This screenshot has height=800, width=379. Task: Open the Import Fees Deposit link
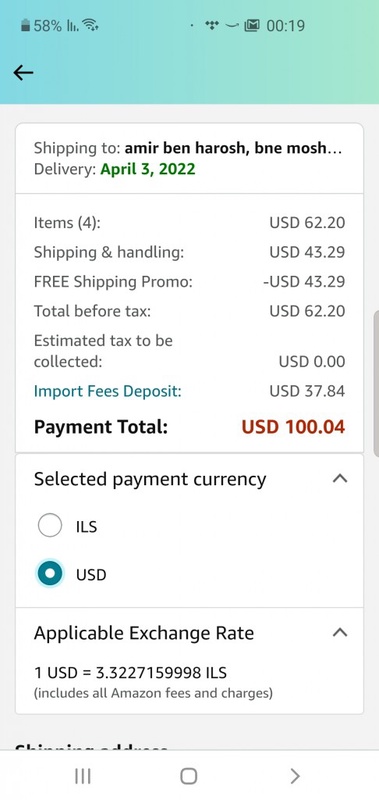[x=108, y=391]
